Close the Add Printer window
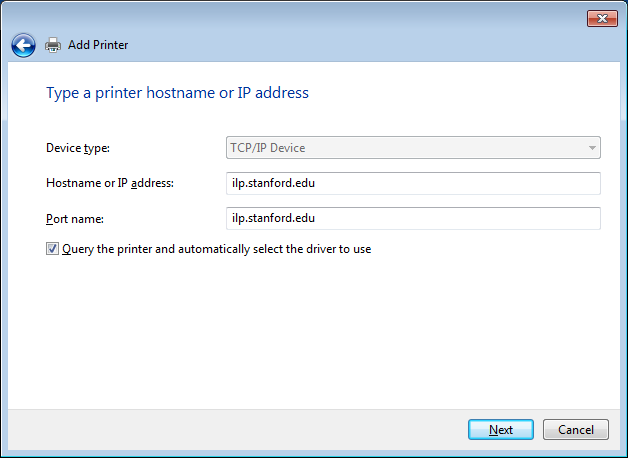This screenshot has height=458, width=628. click(x=601, y=18)
